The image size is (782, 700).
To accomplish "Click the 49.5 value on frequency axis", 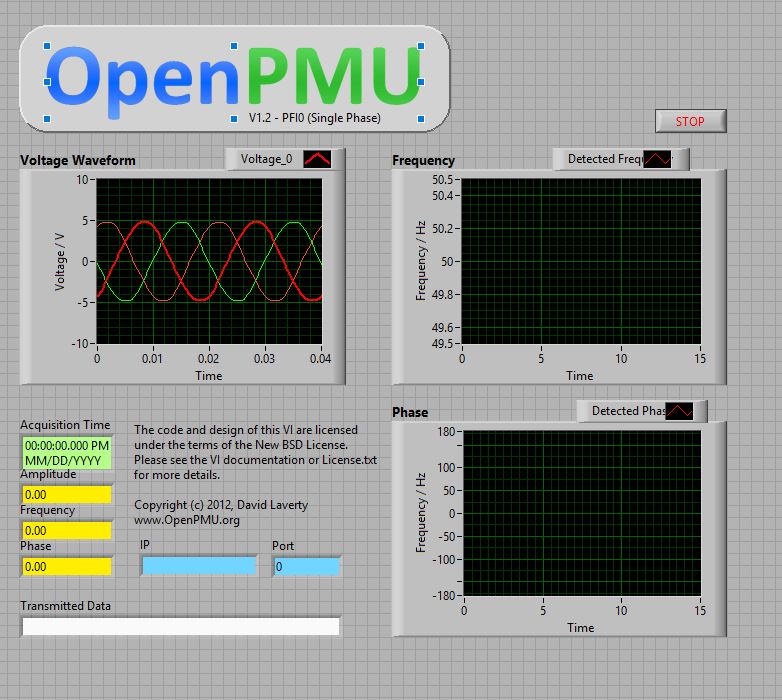I will point(443,344).
